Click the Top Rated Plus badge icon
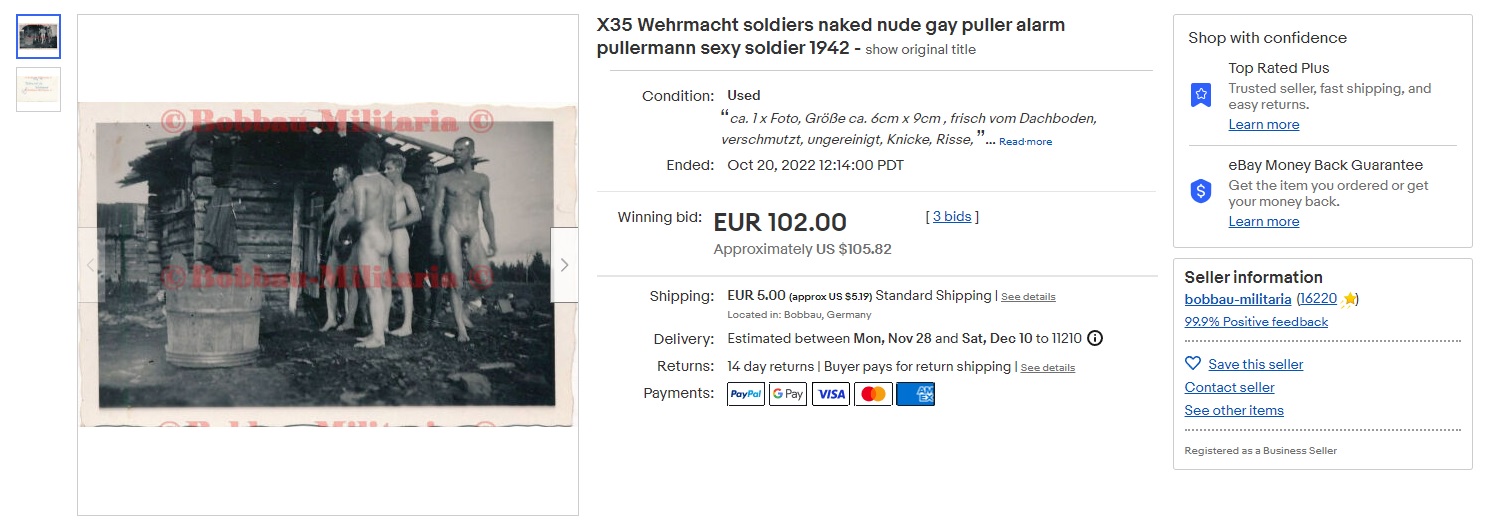The height and width of the screenshot is (531, 1490). [x=1201, y=95]
